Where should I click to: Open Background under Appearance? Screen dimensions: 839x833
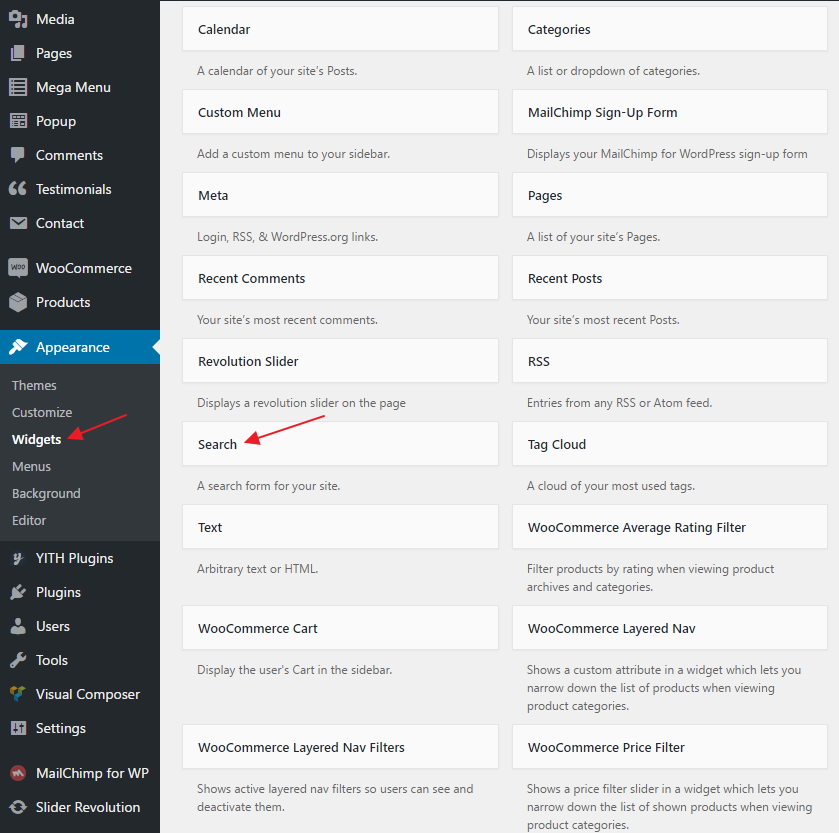pos(46,493)
